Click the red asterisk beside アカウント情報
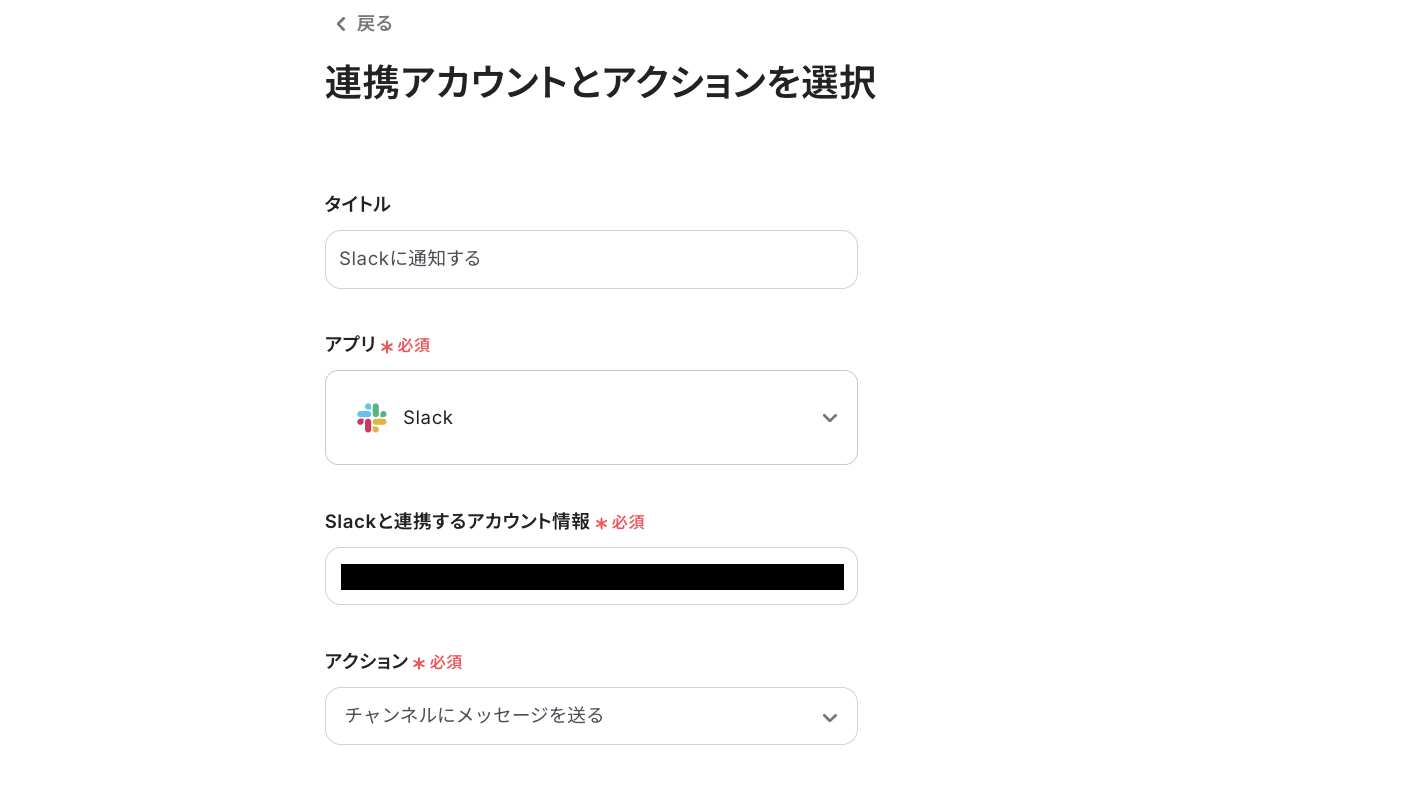This screenshot has height=790, width=1414. pyautogui.click(x=601, y=523)
